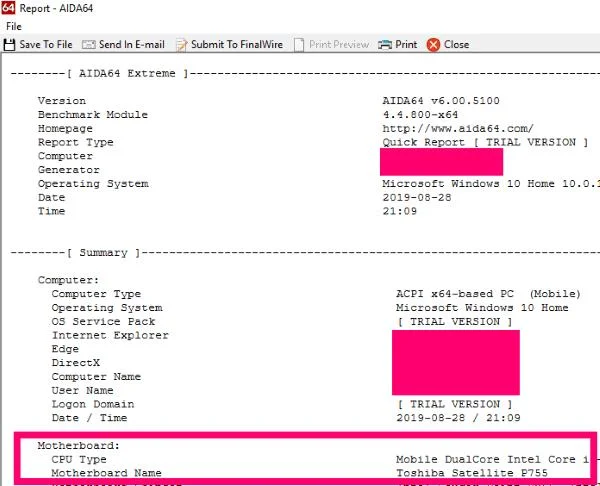
Task: Open the File menu
Action: (14, 26)
